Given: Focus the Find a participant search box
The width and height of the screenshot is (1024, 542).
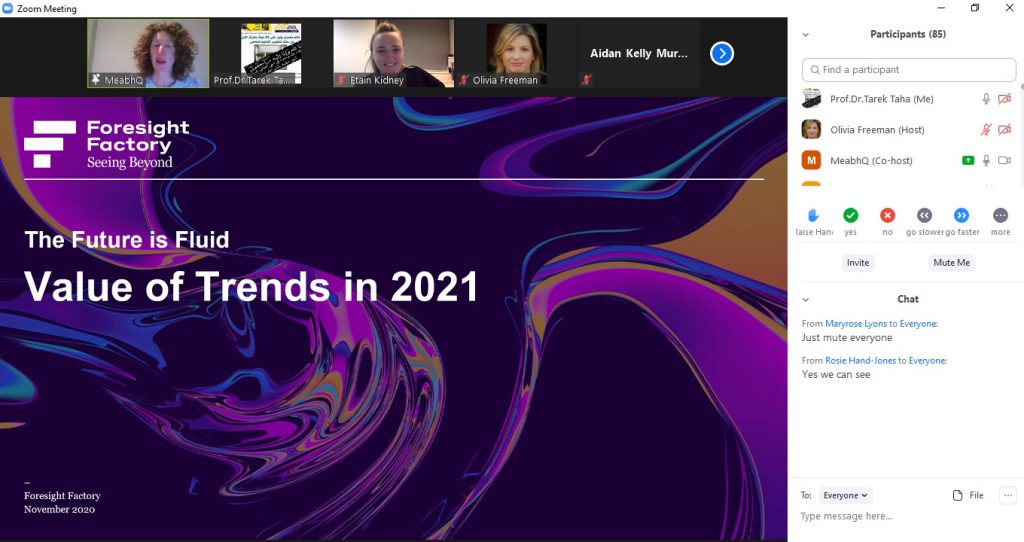Looking at the screenshot, I should [x=908, y=70].
